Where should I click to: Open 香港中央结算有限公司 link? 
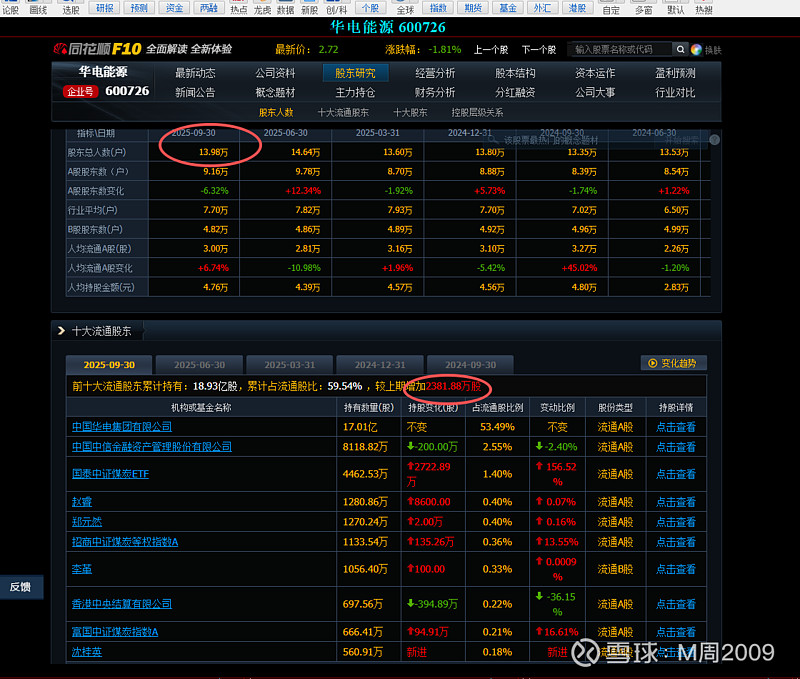pyautogui.click(x=121, y=603)
